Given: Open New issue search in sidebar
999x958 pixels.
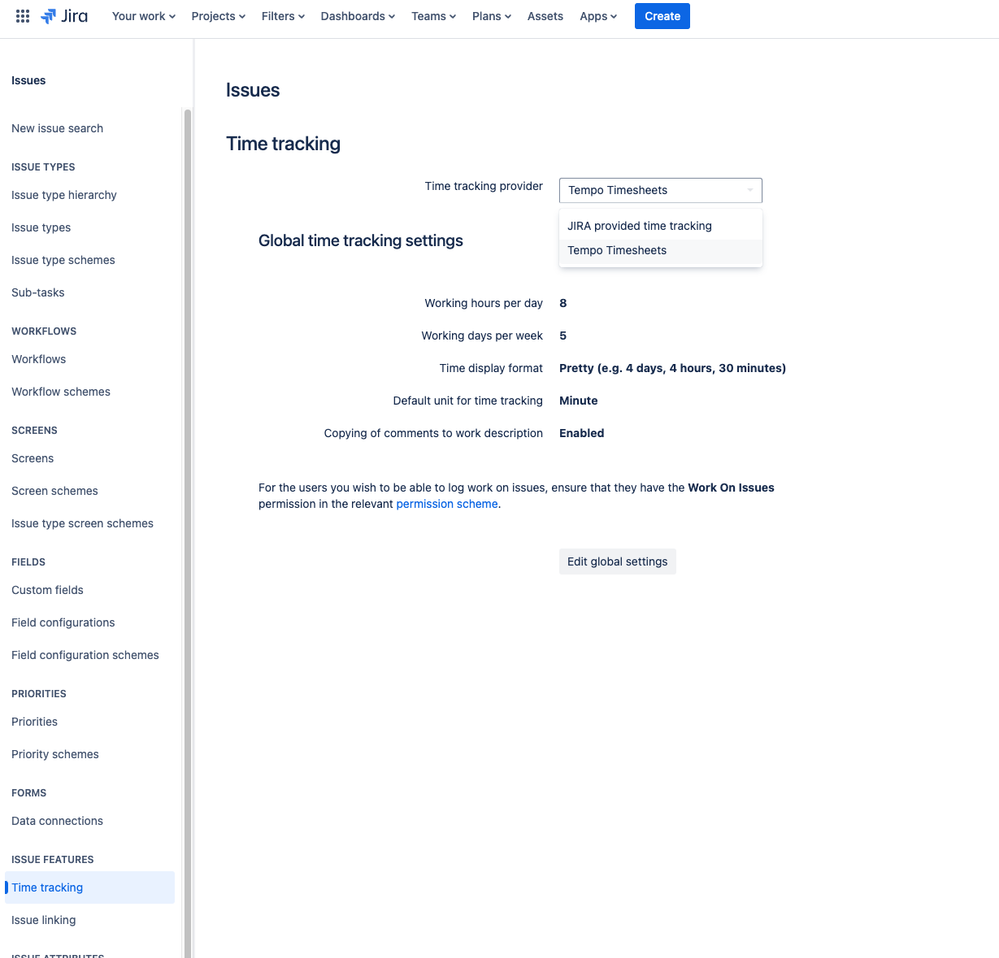Looking at the screenshot, I should (x=57, y=129).
